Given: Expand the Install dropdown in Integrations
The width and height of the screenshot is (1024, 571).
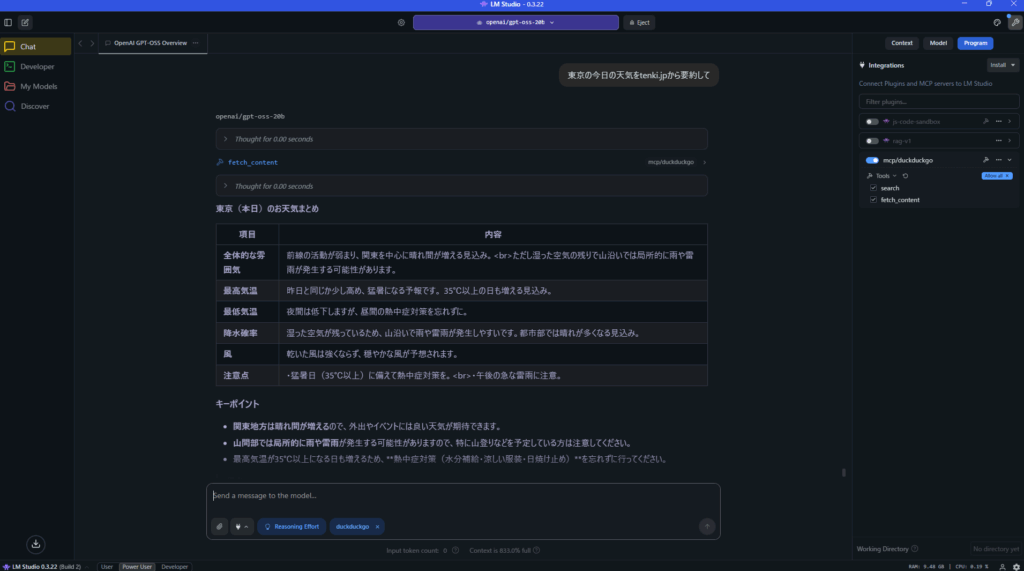Looking at the screenshot, I should (x=1002, y=65).
